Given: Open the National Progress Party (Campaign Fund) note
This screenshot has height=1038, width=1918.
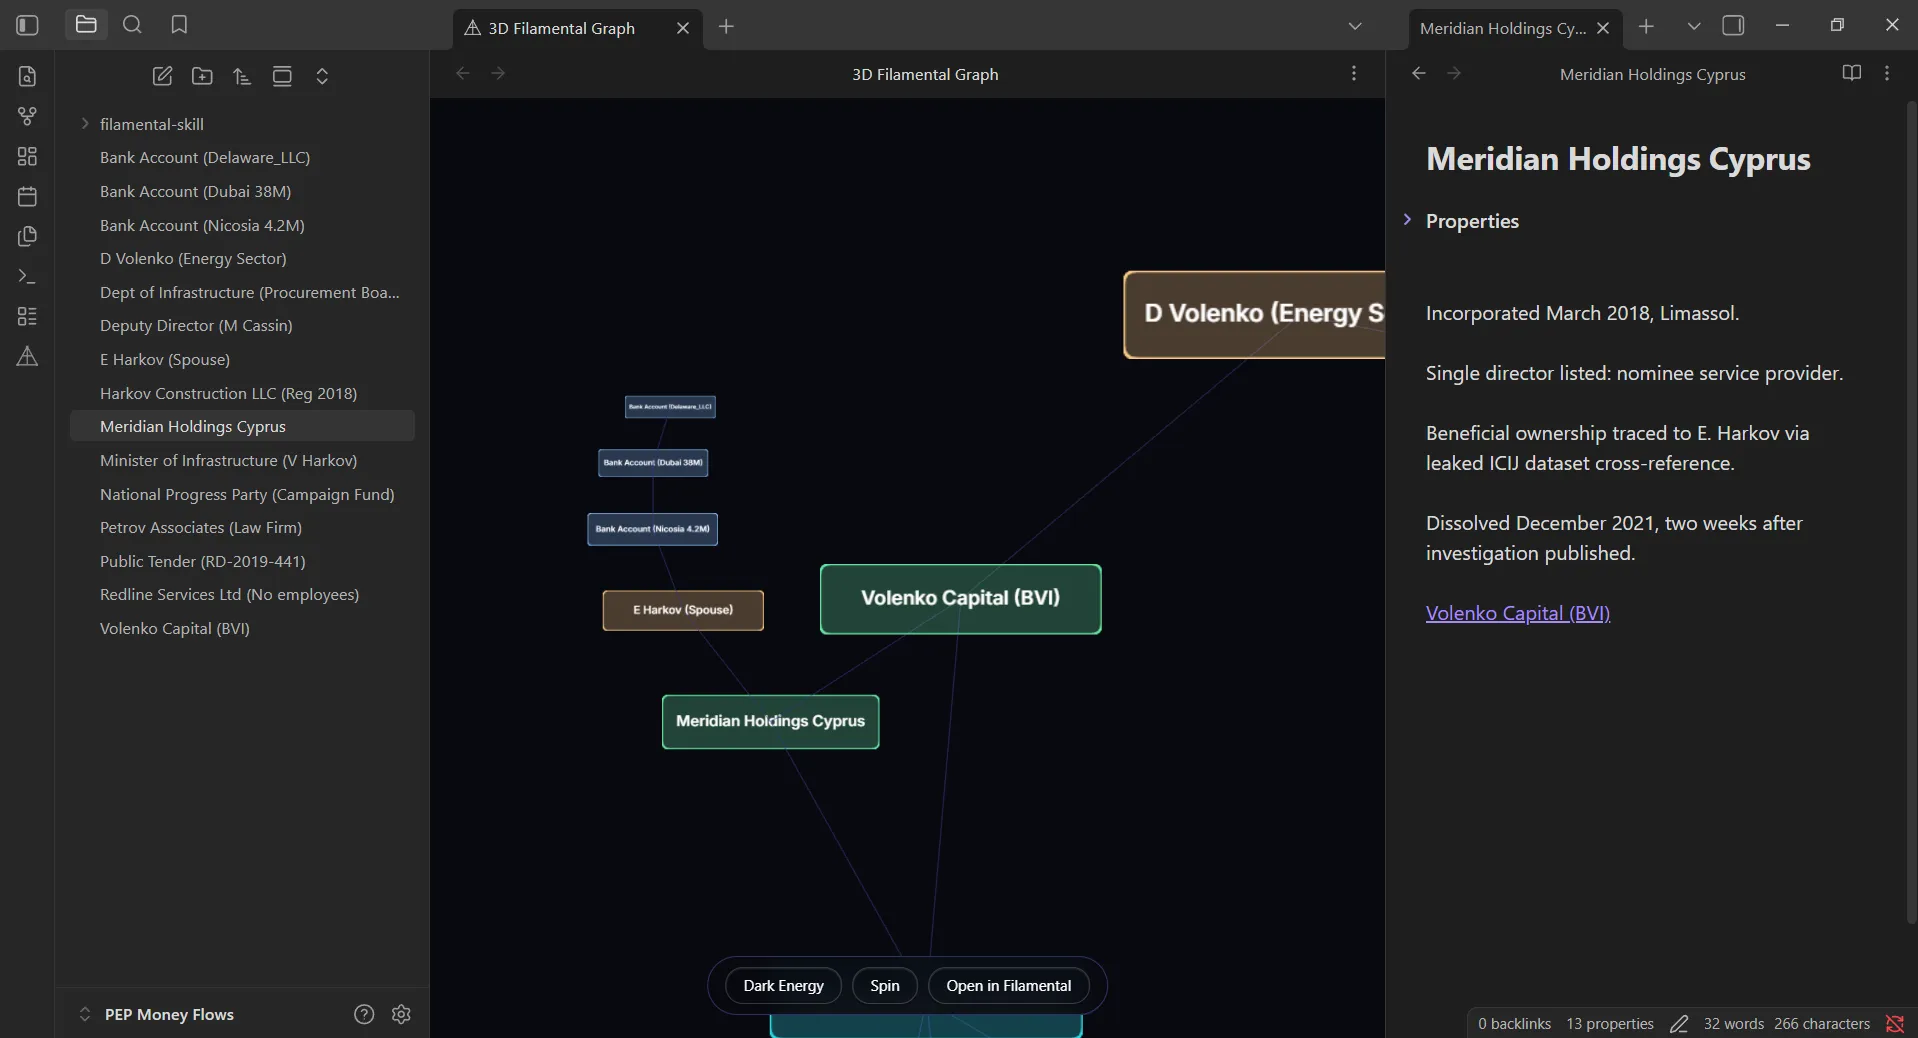Looking at the screenshot, I should coord(242,494).
